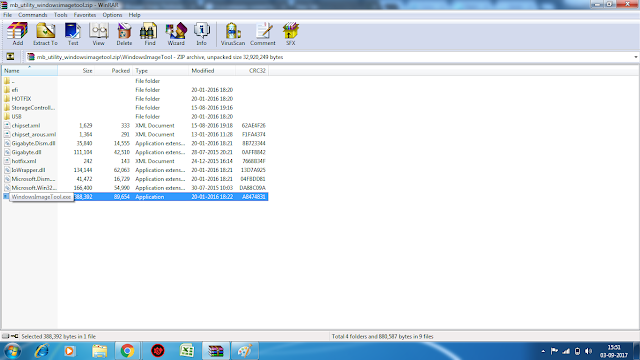Click the Extract To icon
Viewport: 640px width, 360px height.
pyautogui.click(x=45, y=34)
